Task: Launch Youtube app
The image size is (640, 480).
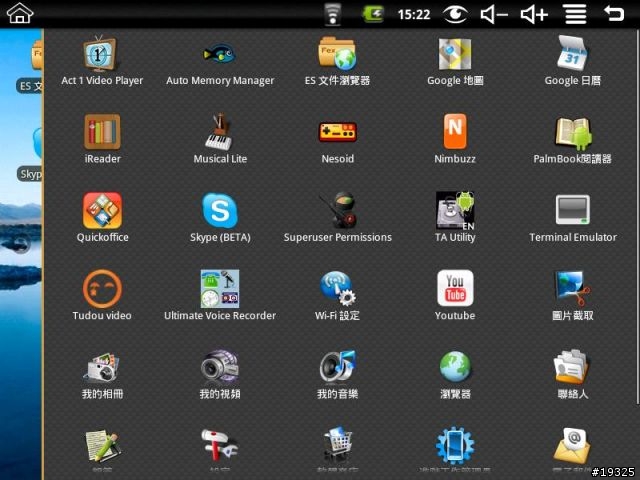Action: [455, 295]
